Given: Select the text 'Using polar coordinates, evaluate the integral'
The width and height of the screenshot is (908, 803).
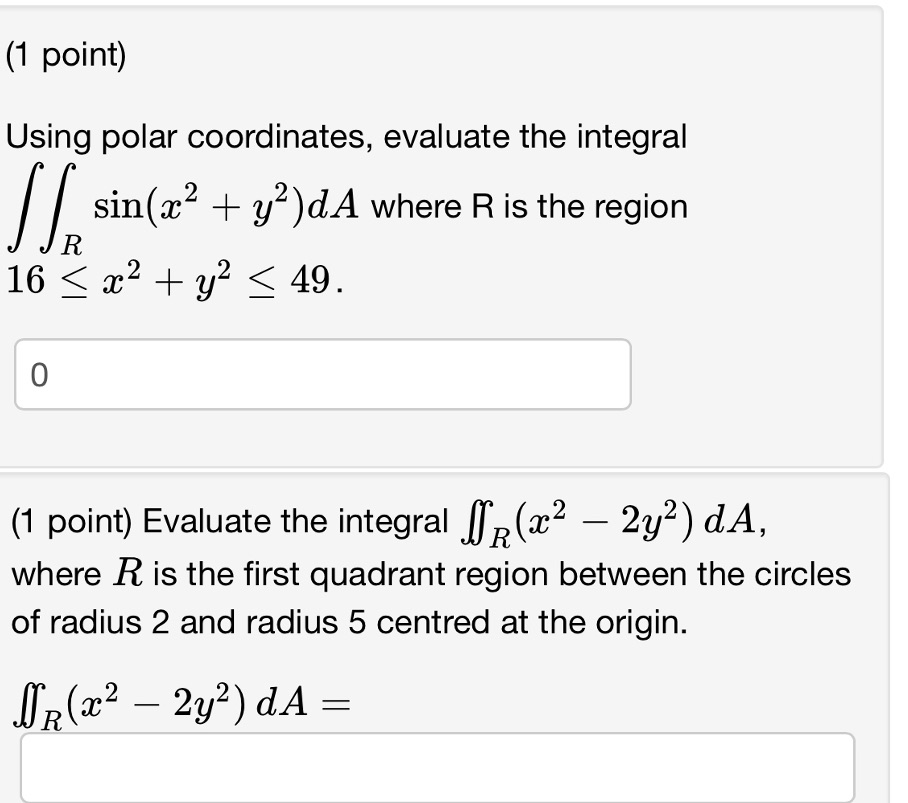Looking at the screenshot, I should 345,137.
